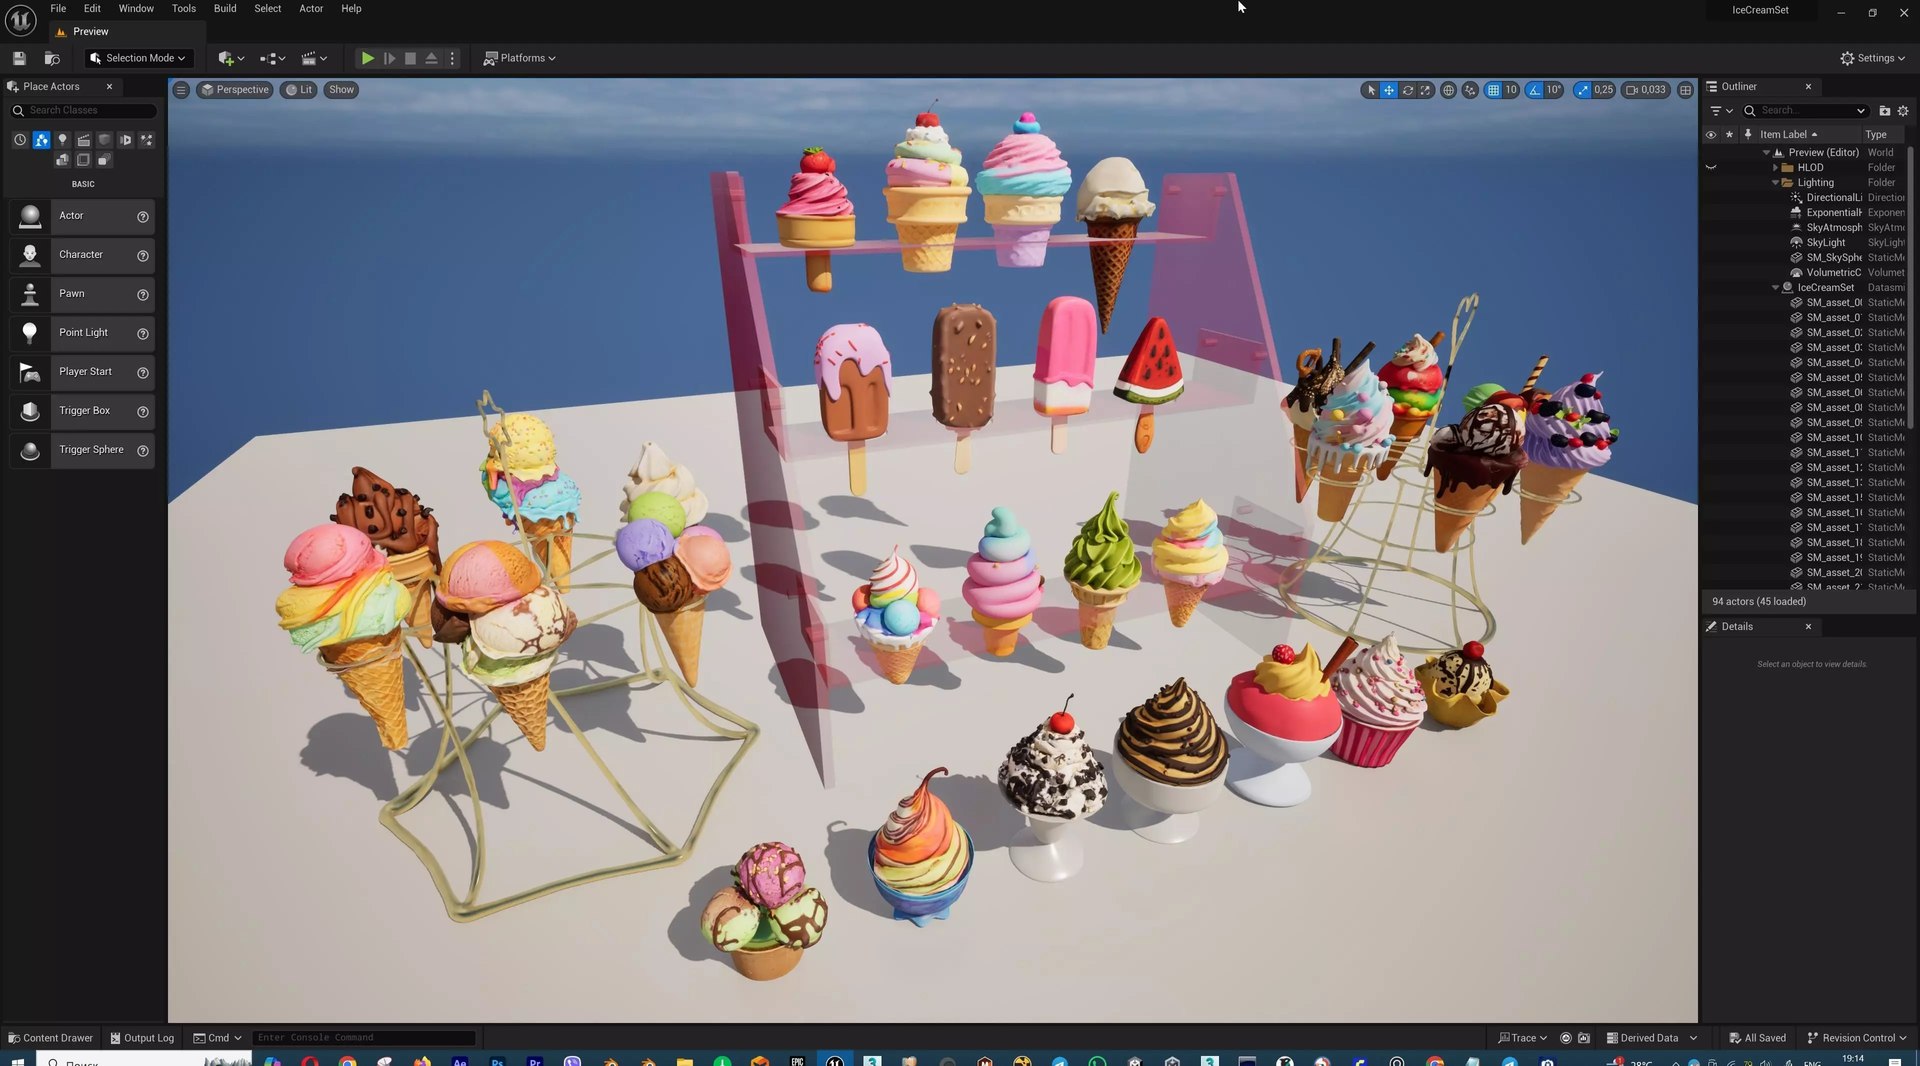
Task: Open the Tools menu
Action: (x=184, y=9)
